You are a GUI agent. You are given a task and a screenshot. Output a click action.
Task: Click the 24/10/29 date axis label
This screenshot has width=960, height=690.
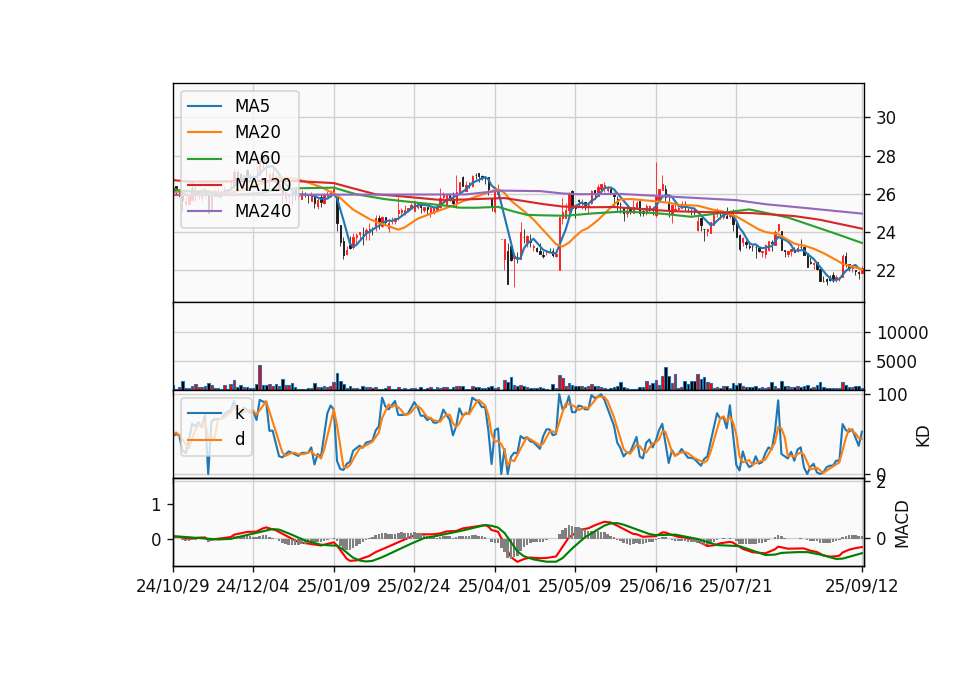coord(173,586)
